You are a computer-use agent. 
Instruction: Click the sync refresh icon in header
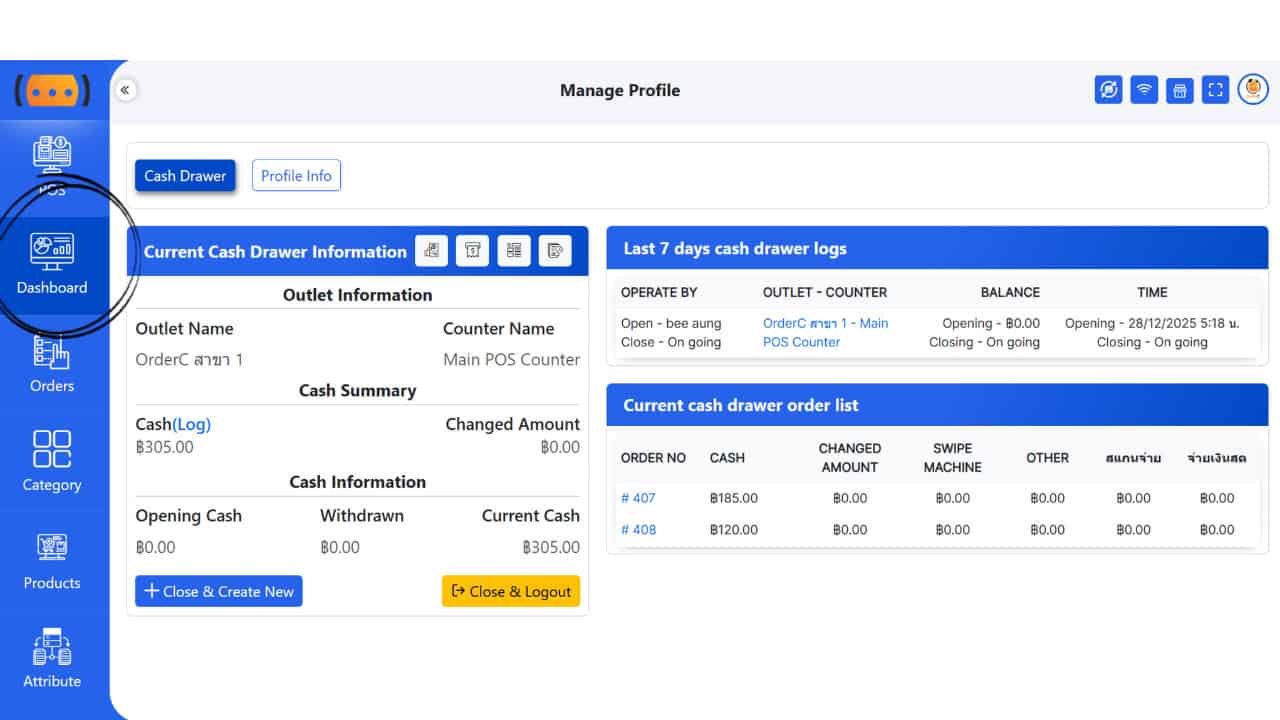tap(1108, 91)
